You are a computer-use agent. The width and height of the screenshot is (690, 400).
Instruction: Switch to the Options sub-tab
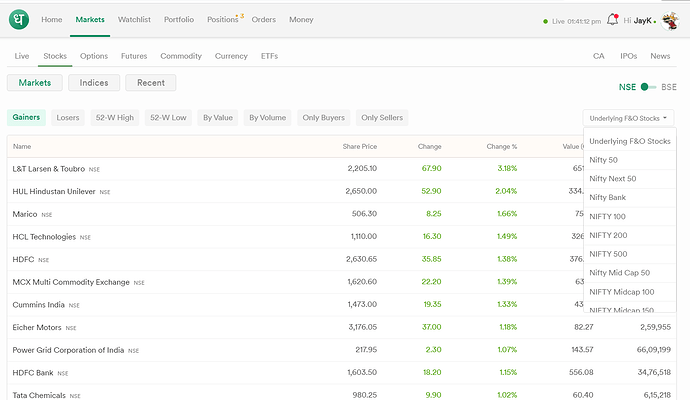pyautogui.click(x=94, y=56)
